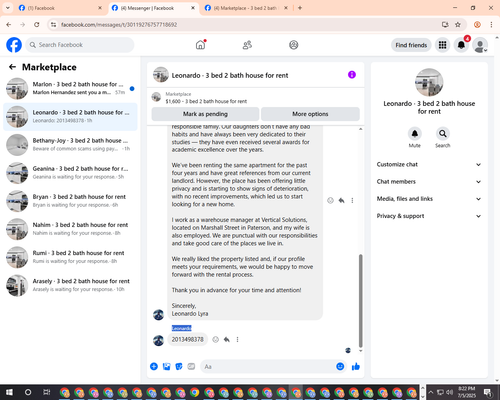Click Mark as pending button
500x400 pixels.
coord(205,114)
